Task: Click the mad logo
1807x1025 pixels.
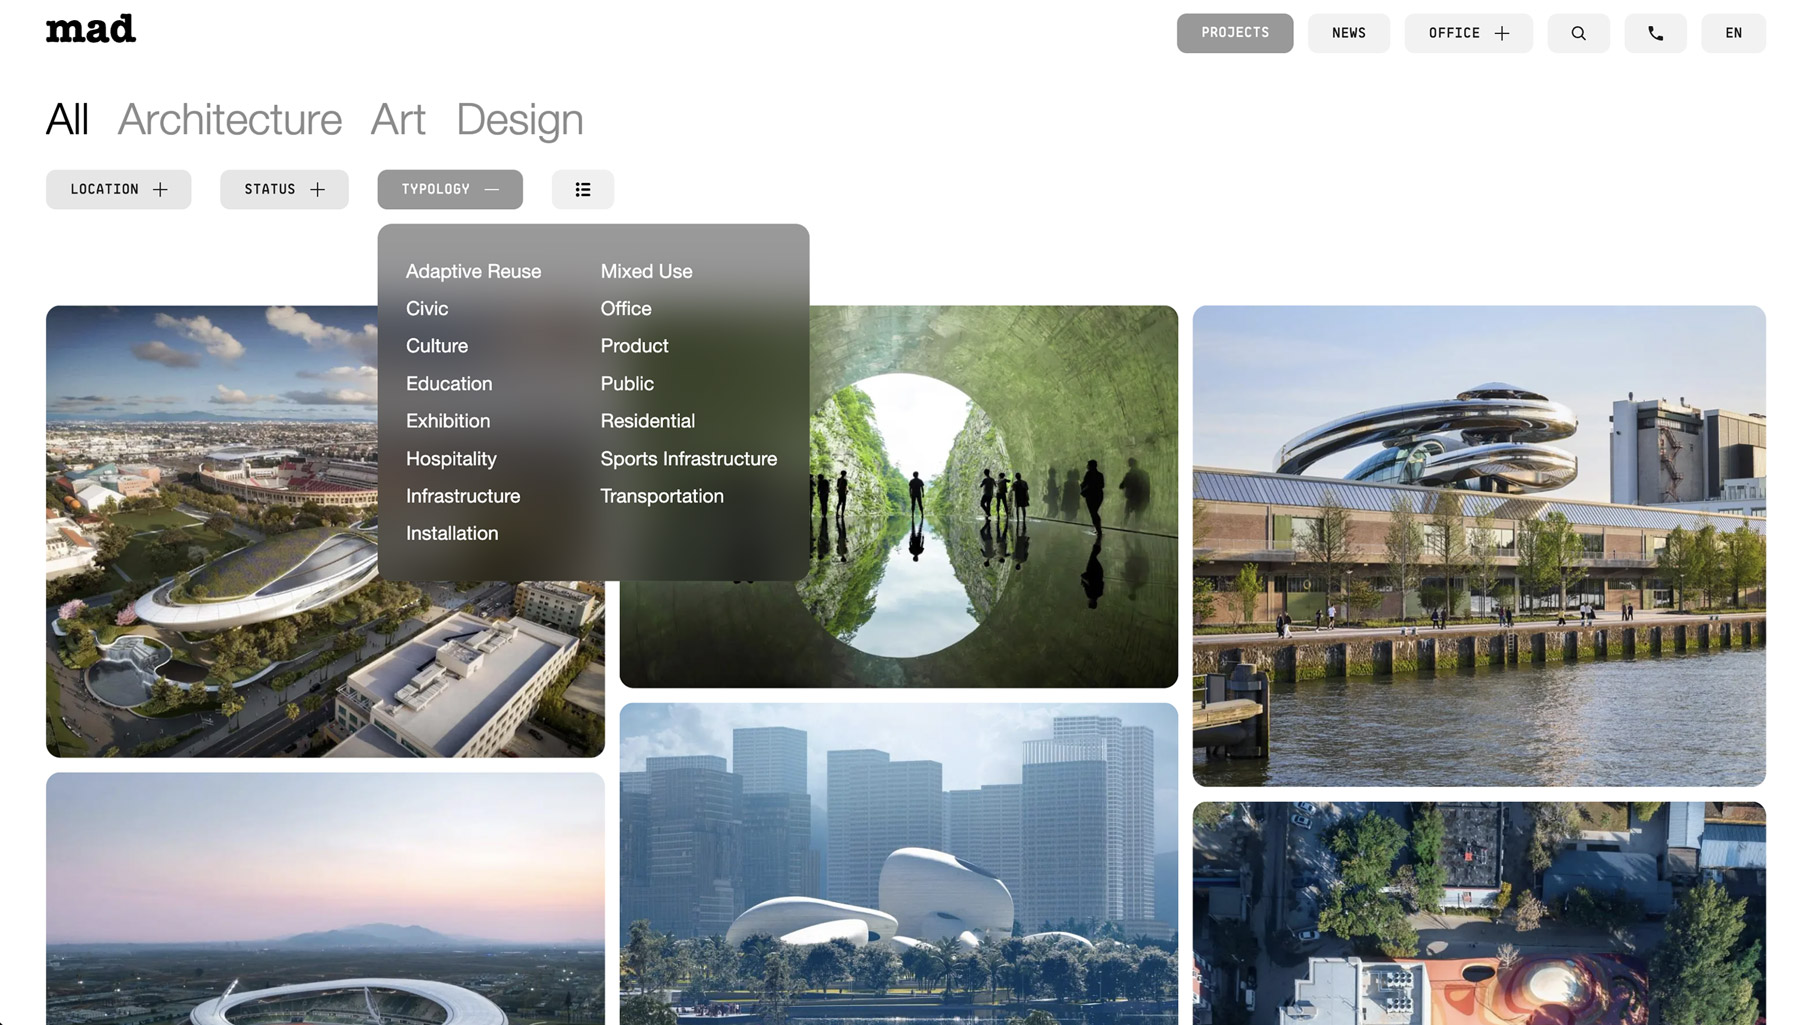Action: [x=90, y=30]
